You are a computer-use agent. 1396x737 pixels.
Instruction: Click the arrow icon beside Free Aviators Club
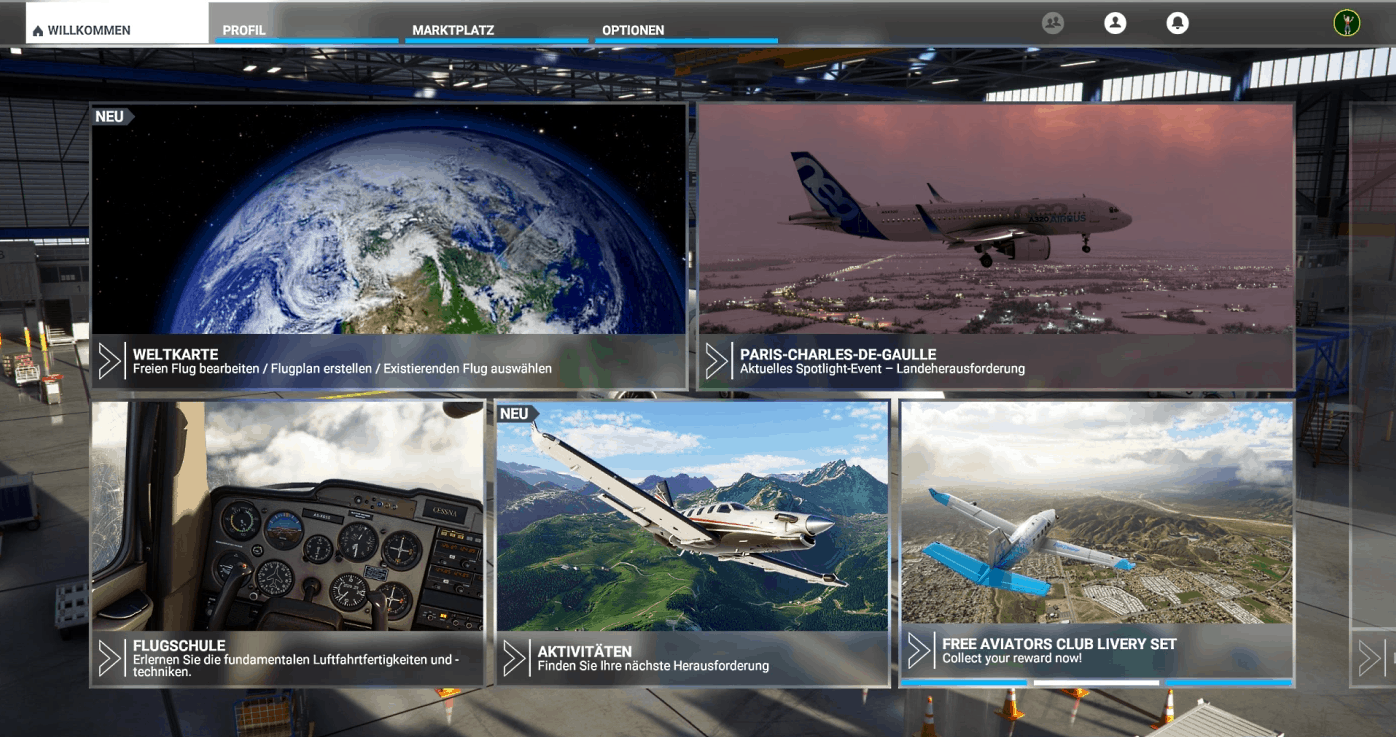pyautogui.click(x=919, y=651)
